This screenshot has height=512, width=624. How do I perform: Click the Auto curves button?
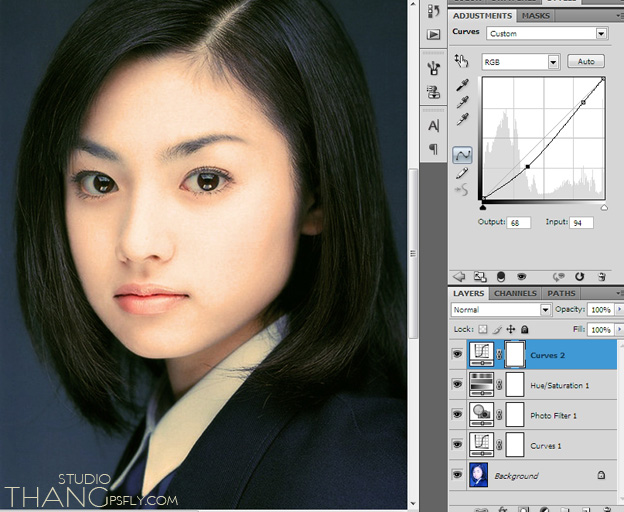pos(586,61)
